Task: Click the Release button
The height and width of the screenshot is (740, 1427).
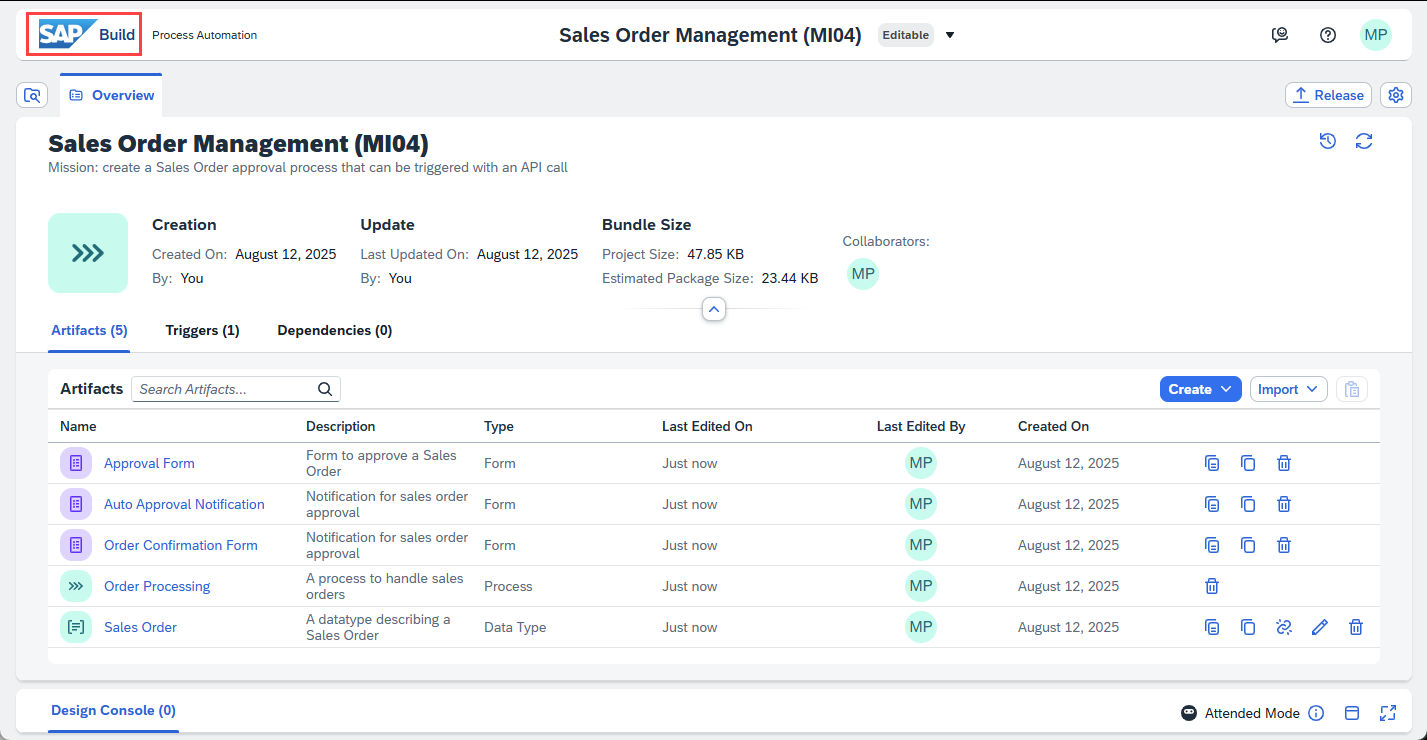Action: click(1328, 95)
